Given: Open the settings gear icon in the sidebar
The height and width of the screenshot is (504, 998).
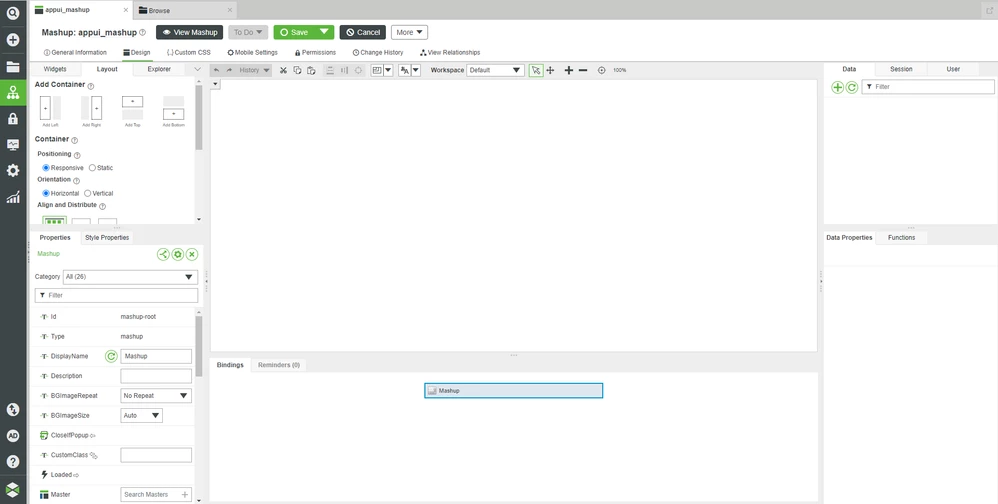Looking at the screenshot, I should [13, 171].
